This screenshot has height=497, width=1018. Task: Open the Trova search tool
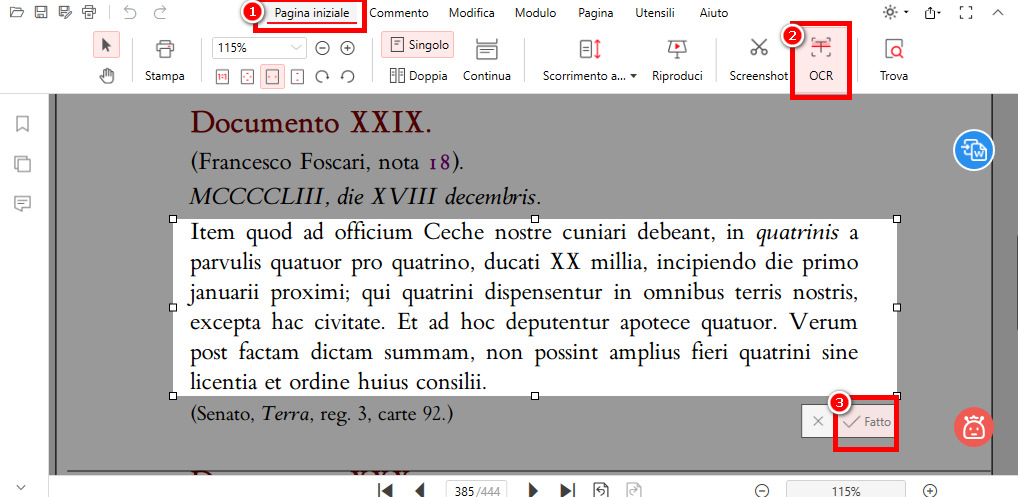(x=894, y=62)
